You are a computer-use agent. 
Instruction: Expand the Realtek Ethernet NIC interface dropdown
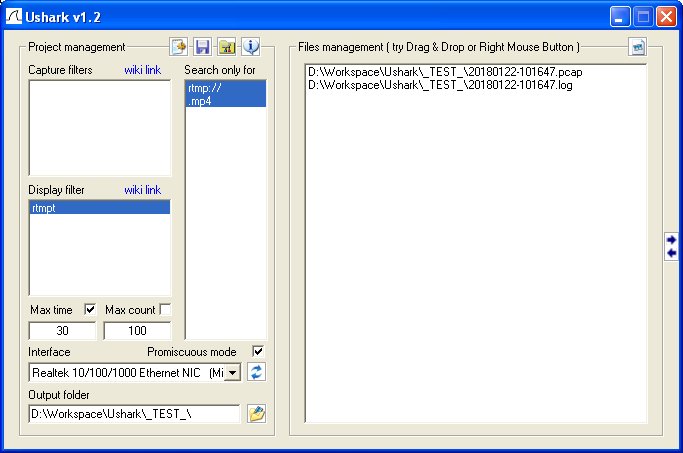point(232,373)
